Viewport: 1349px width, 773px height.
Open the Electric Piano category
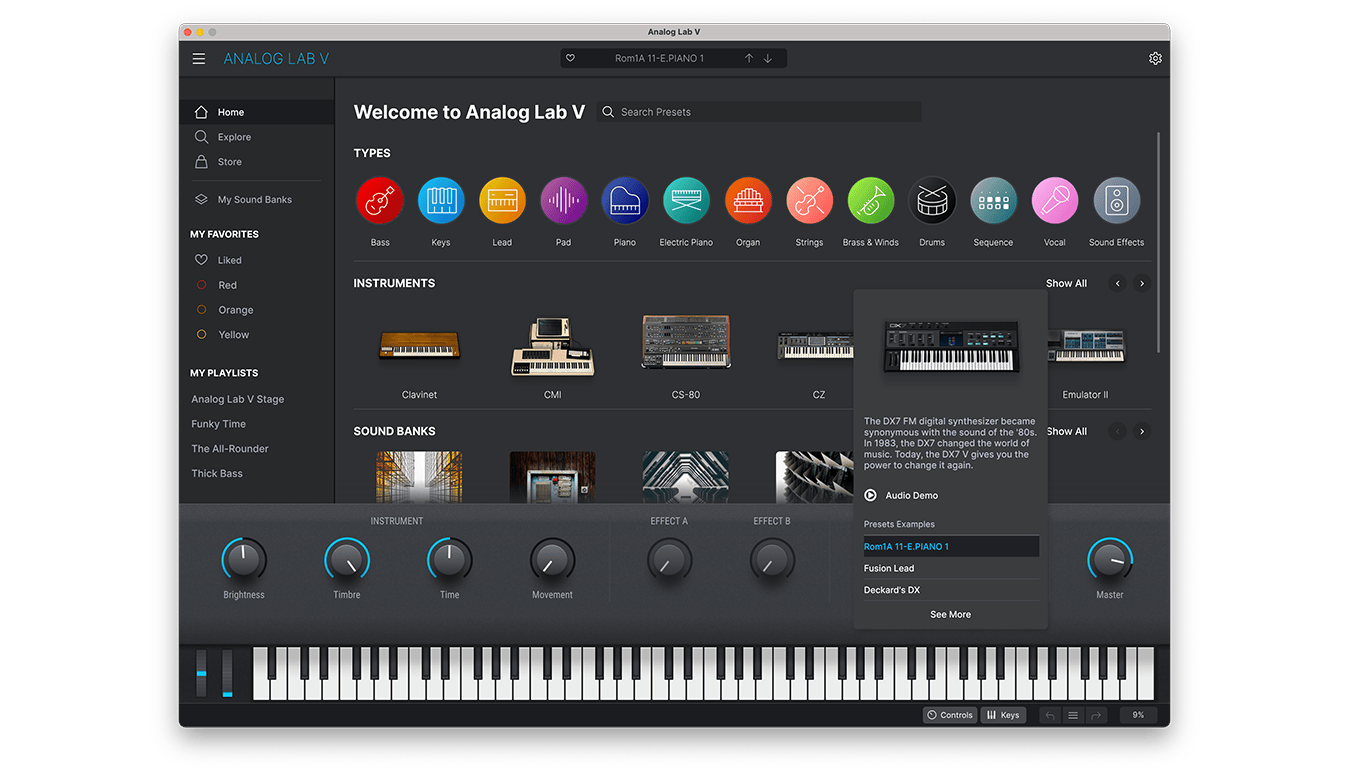(x=686, y=199)
